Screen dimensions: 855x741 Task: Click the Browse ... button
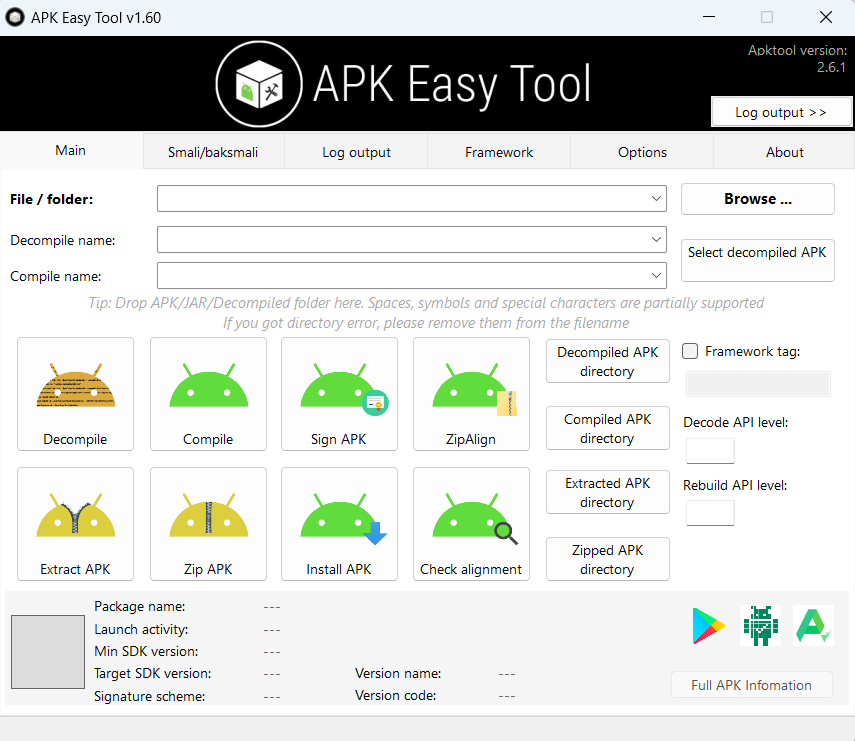pos(757,199)
